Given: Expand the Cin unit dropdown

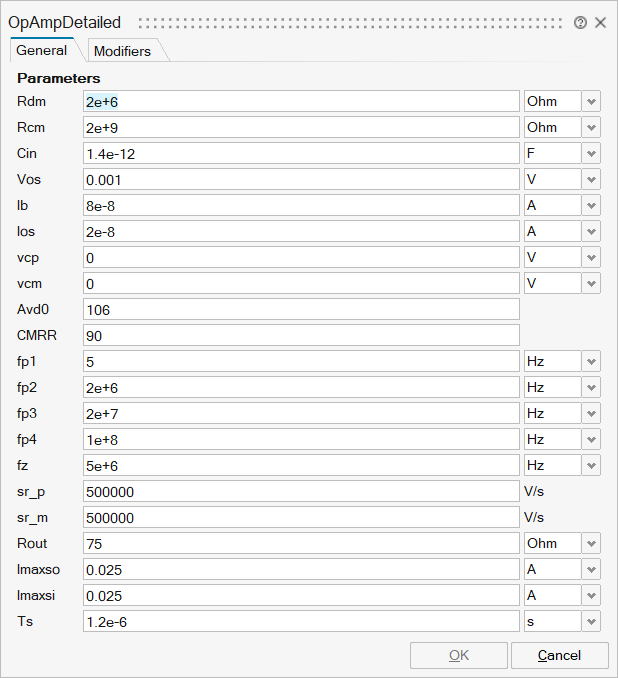Looking at the screenshot, I should pyautogui.click(x=592, y=153).
